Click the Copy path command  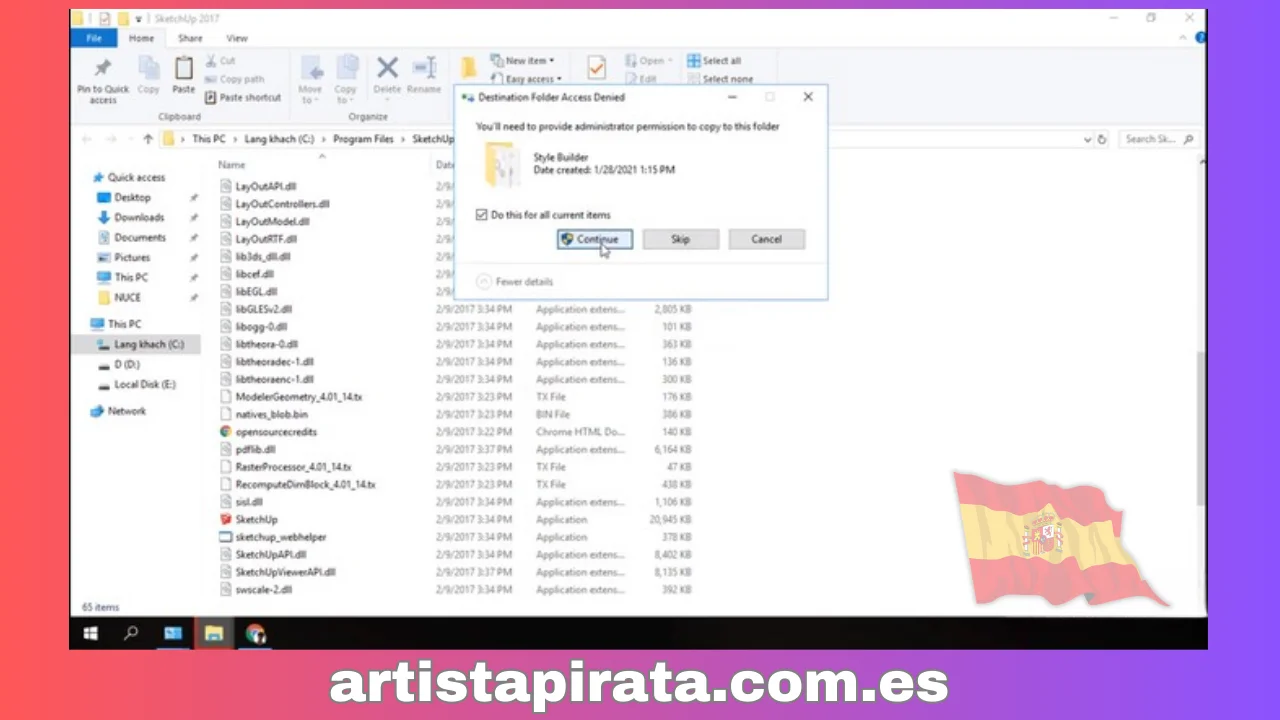point(234,79)
